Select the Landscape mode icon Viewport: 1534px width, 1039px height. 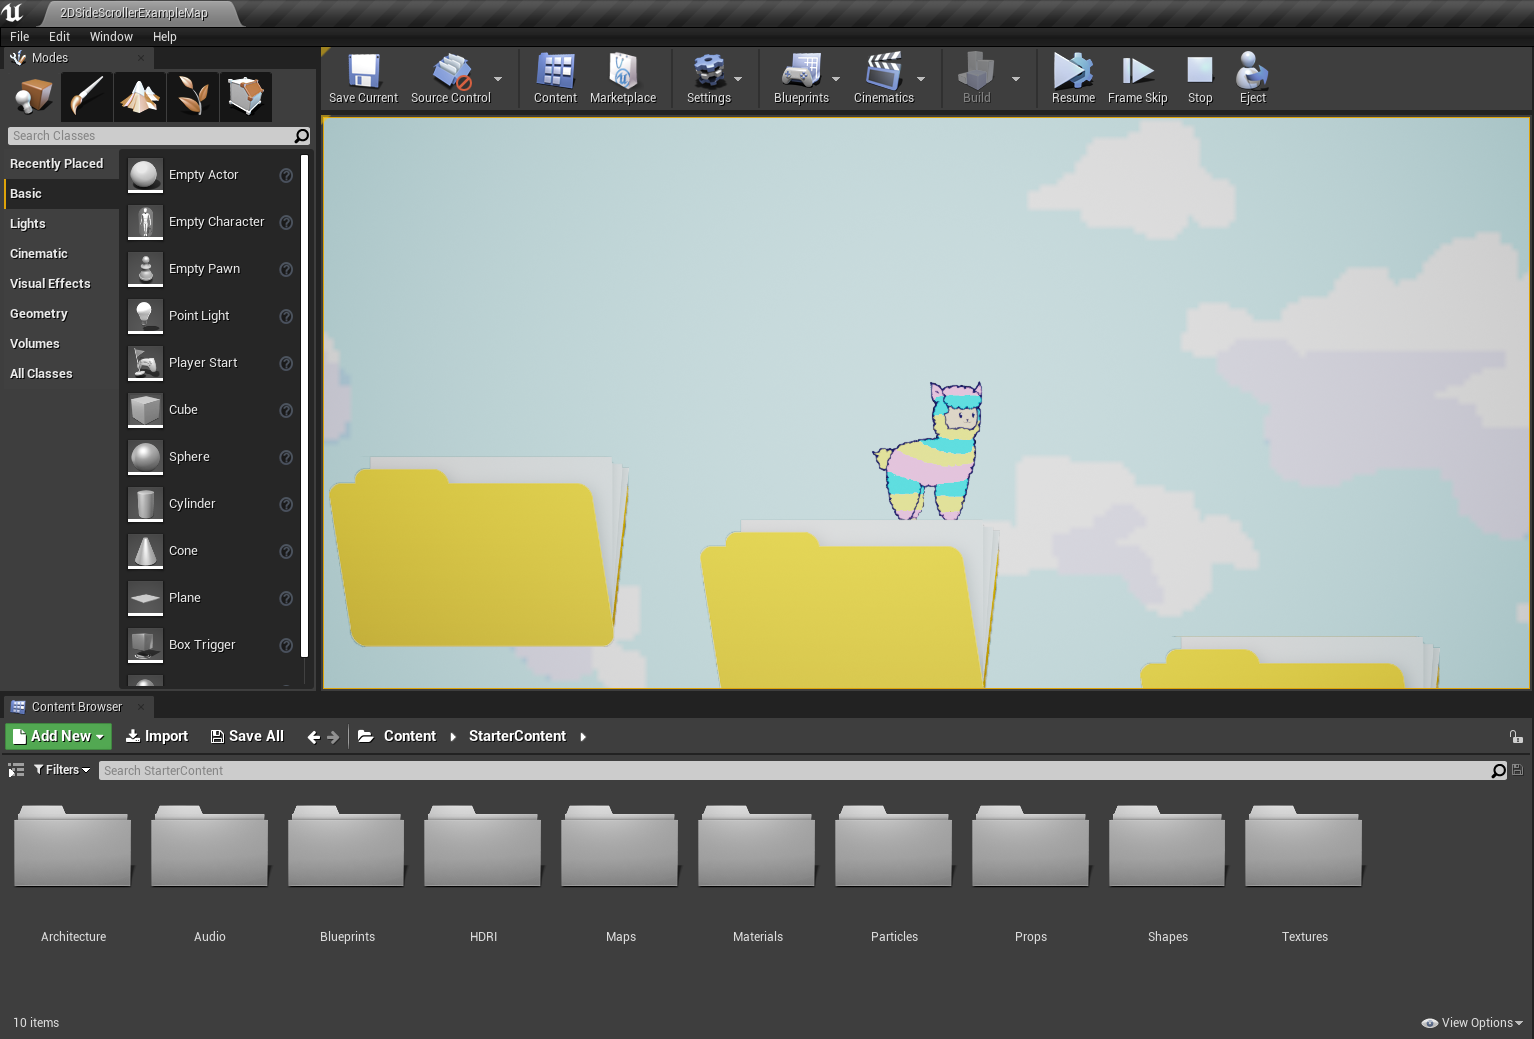coord(140,97)
